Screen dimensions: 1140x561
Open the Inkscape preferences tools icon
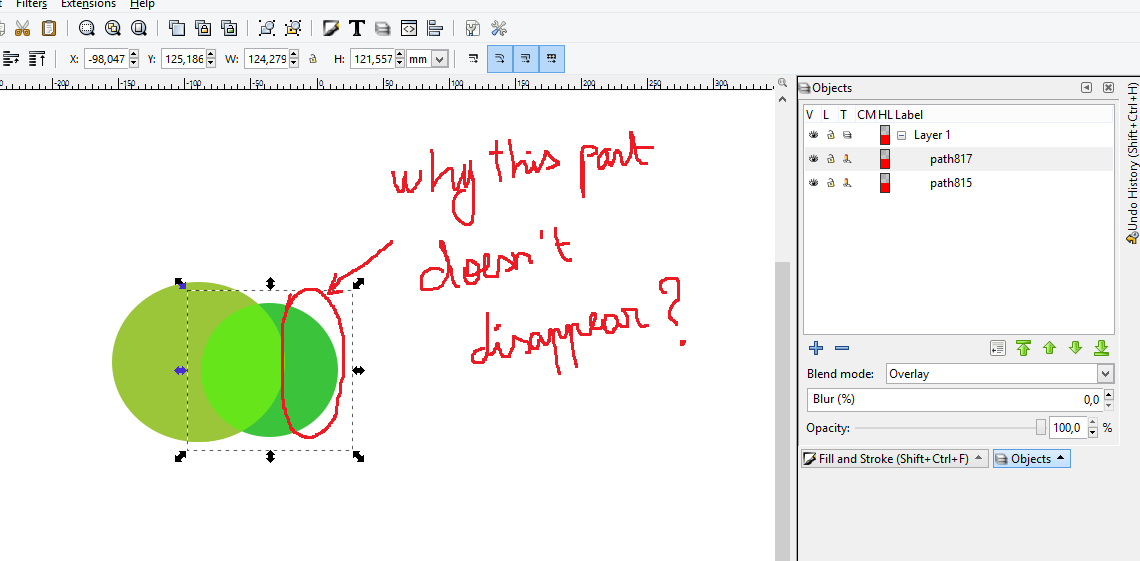click(499, 28)
